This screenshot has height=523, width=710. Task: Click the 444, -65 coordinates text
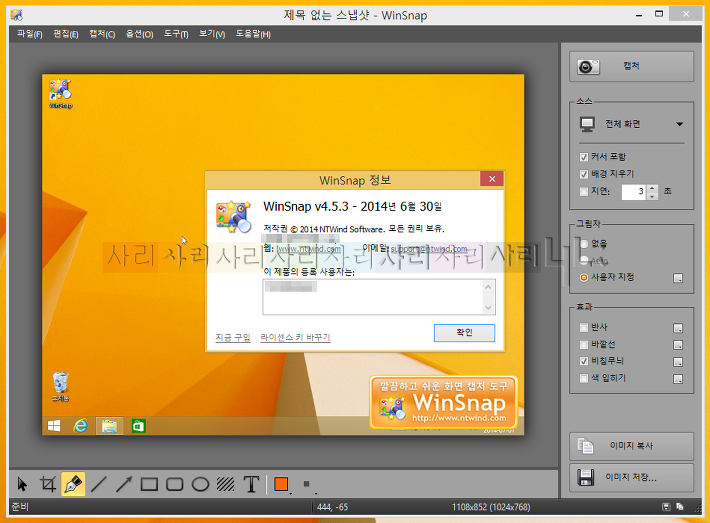pos(332,507)
